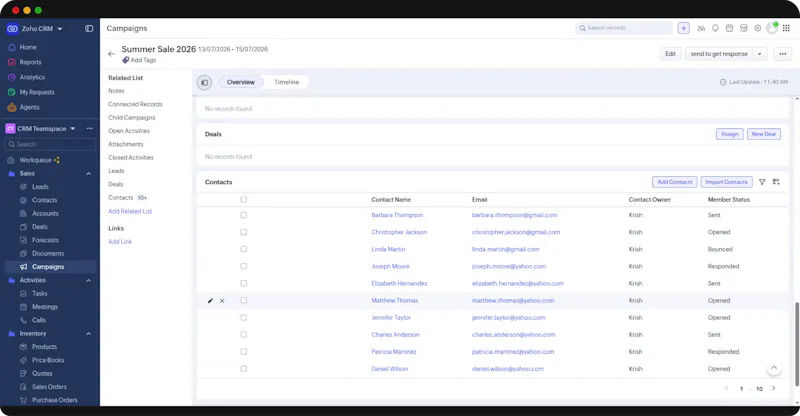This screenshot has height=416, width=800.
Task: Click the Add Contacts button
Action: (x=674, y=182)
